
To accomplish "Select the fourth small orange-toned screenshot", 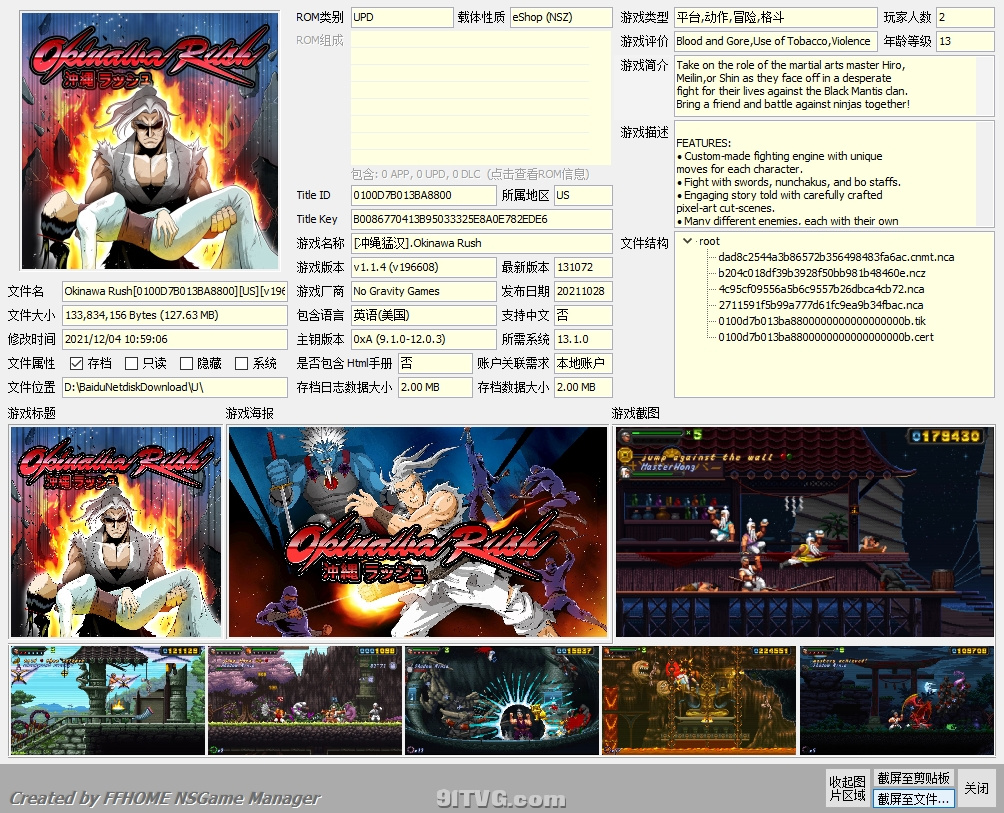I will [x=699, y=700].
